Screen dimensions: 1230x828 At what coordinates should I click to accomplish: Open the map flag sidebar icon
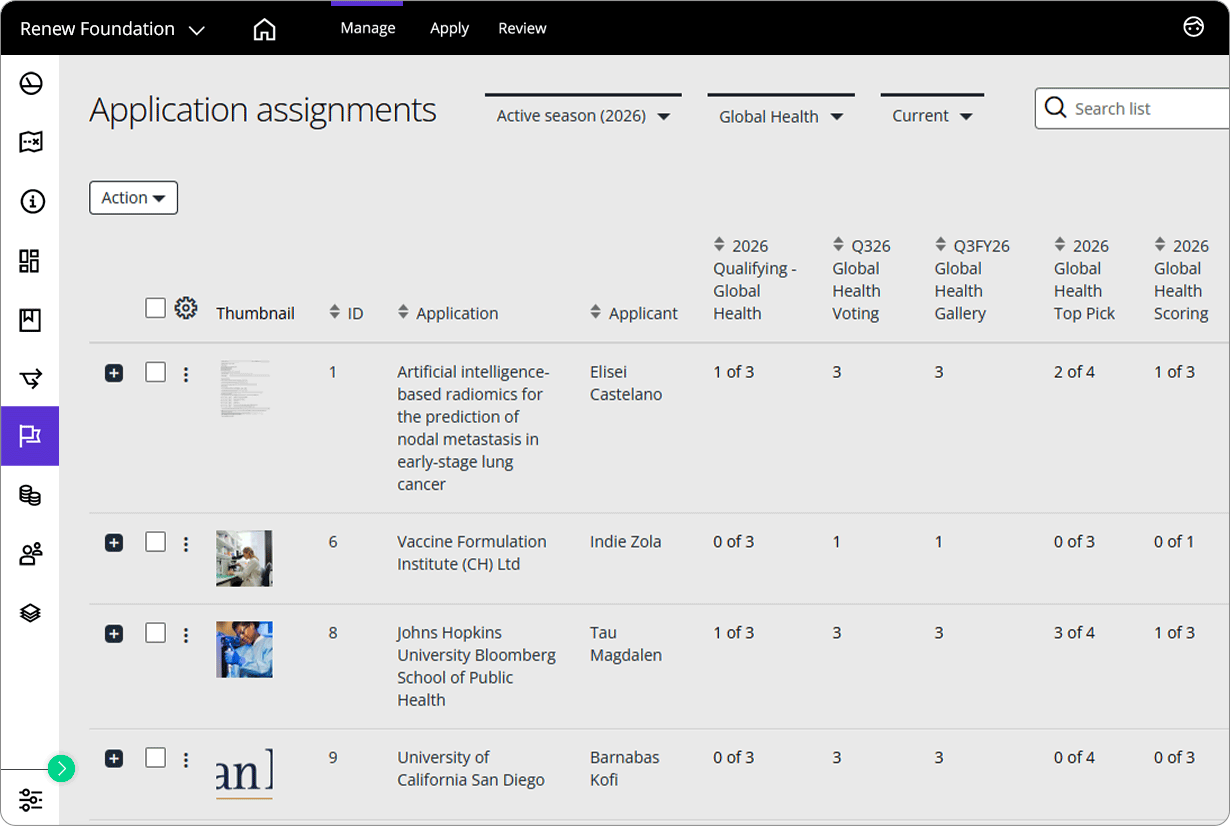31,142
